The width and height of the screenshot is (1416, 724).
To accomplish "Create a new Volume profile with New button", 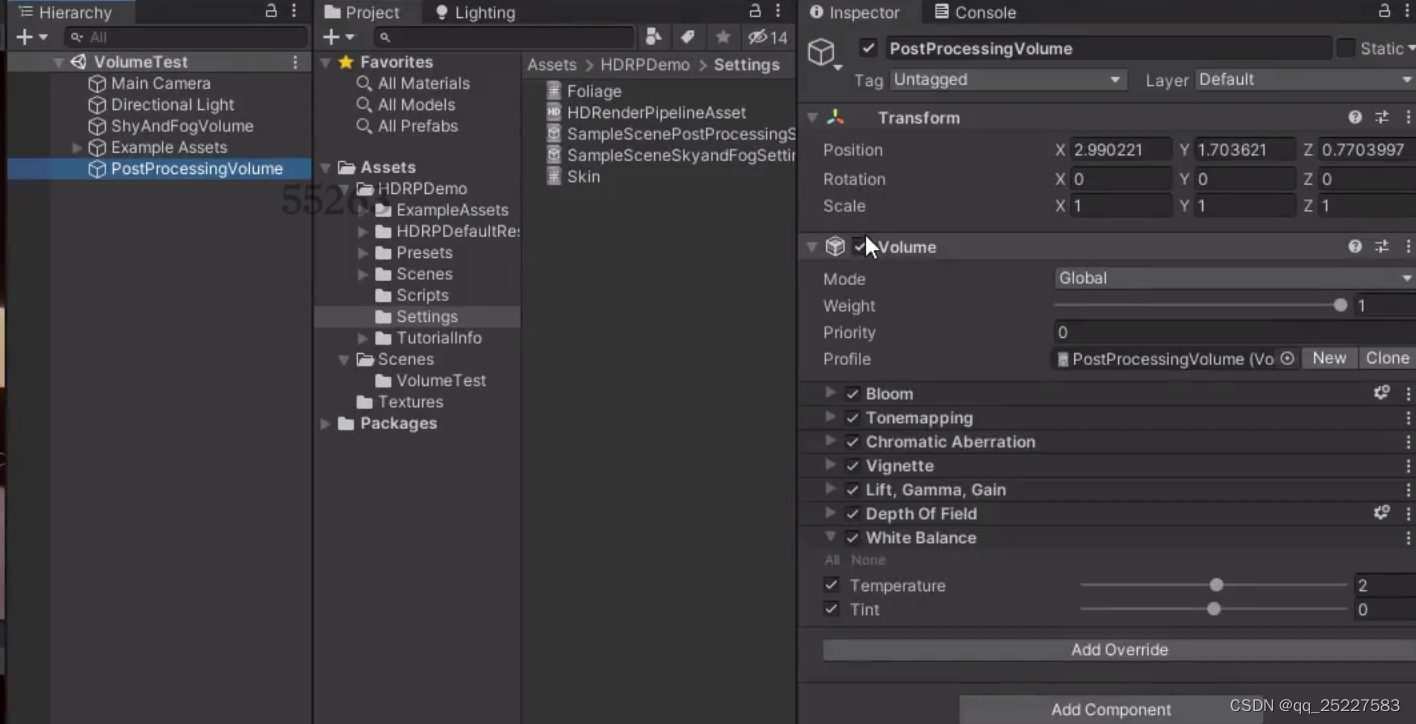I will point(1329,357).
